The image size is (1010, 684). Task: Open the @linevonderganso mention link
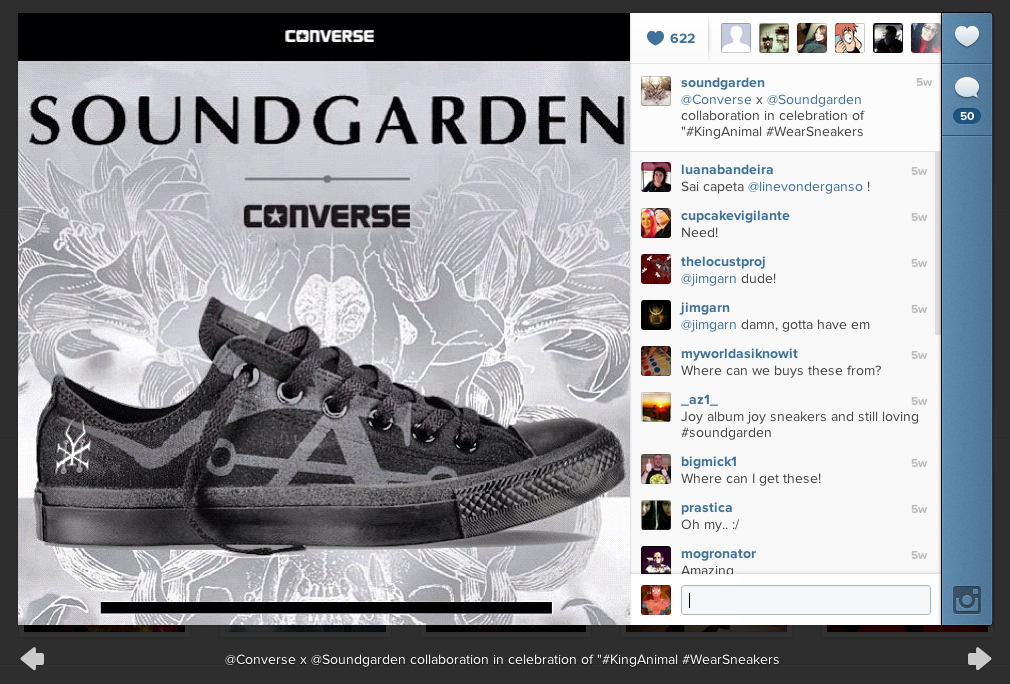tap(805, 187)
